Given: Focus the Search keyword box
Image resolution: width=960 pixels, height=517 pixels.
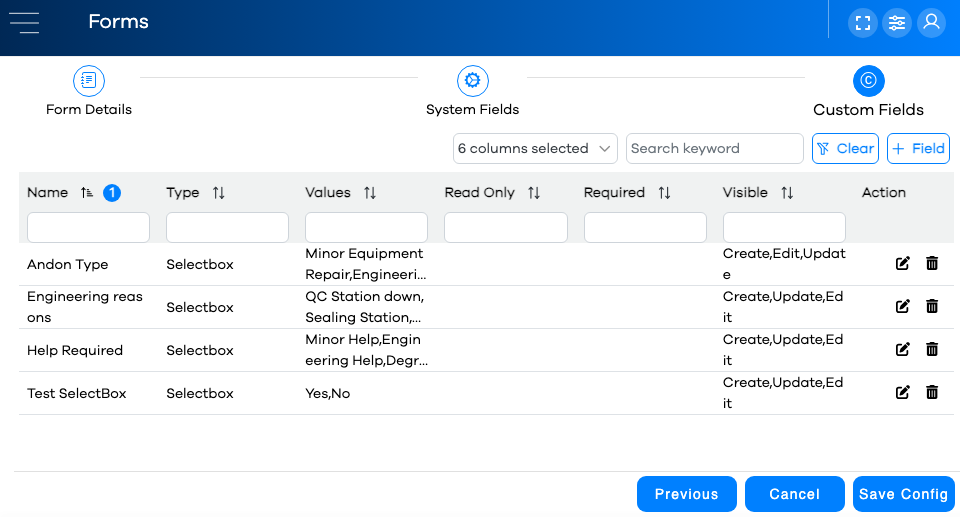Looking at the screenshot, I should click(x=714, y=148).
